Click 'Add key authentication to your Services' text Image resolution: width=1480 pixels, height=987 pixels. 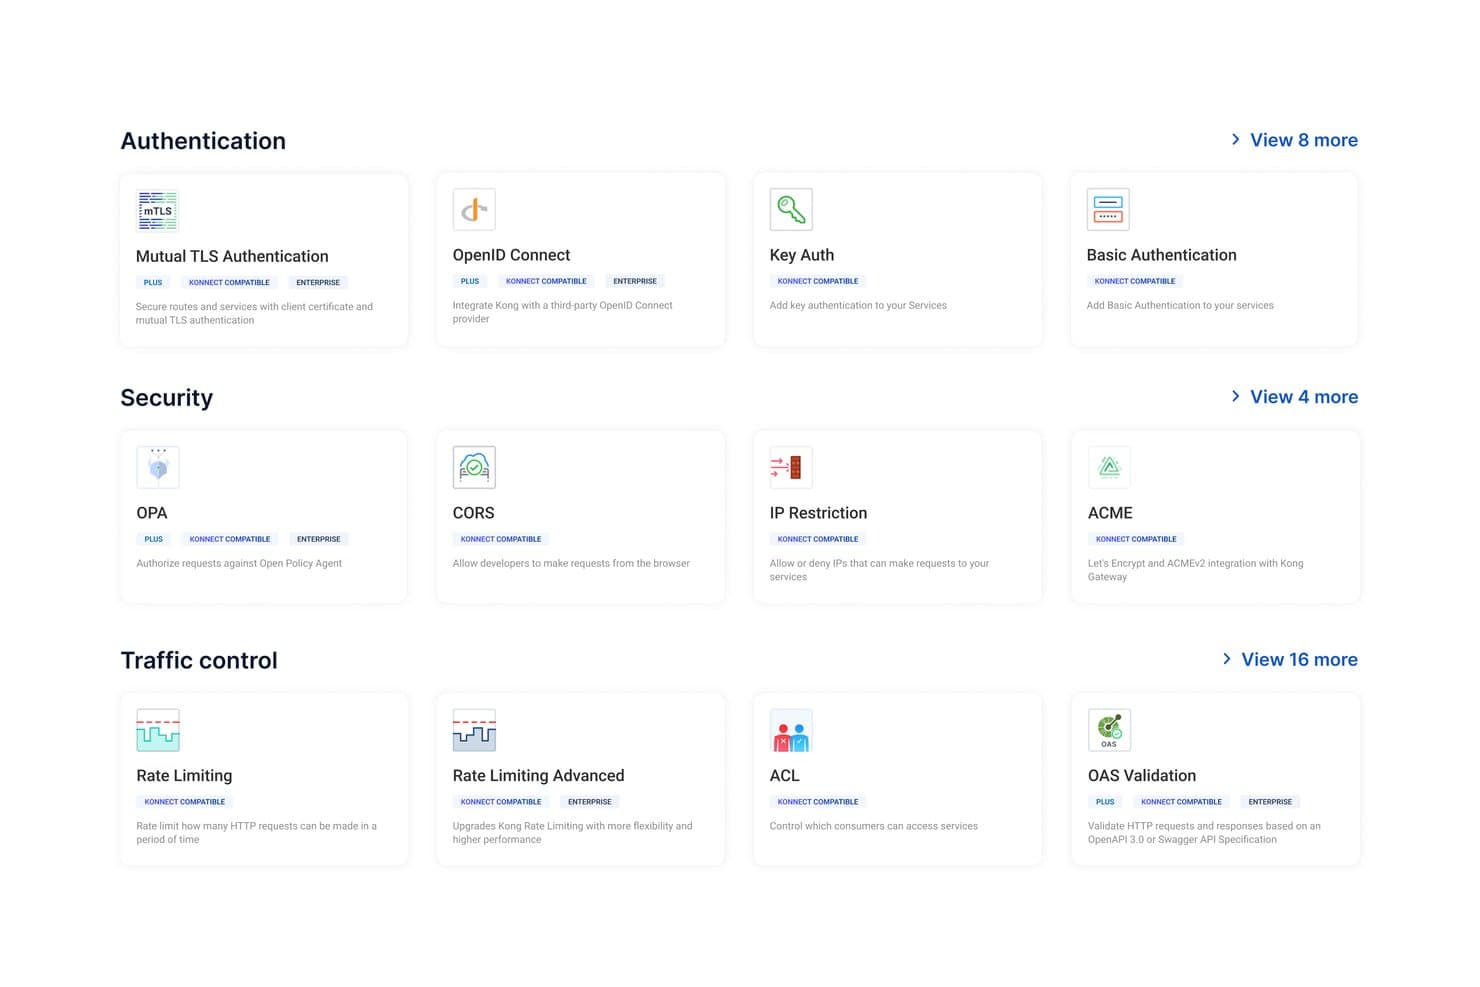pyautogui.click(x=858, y=306)
